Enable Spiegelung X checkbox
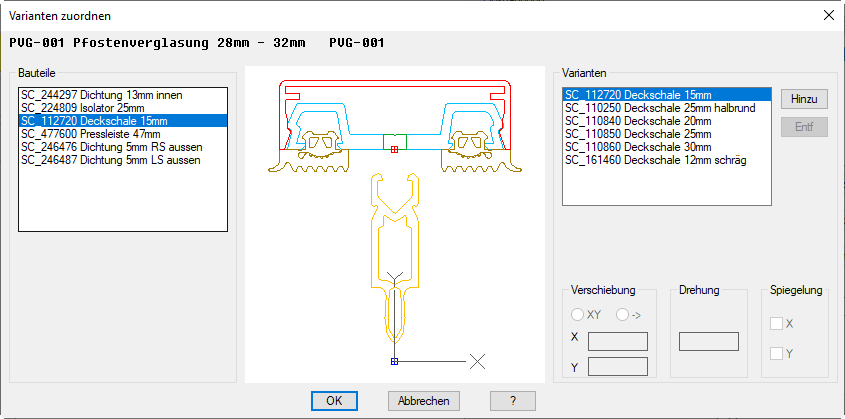 click(776, 324)
